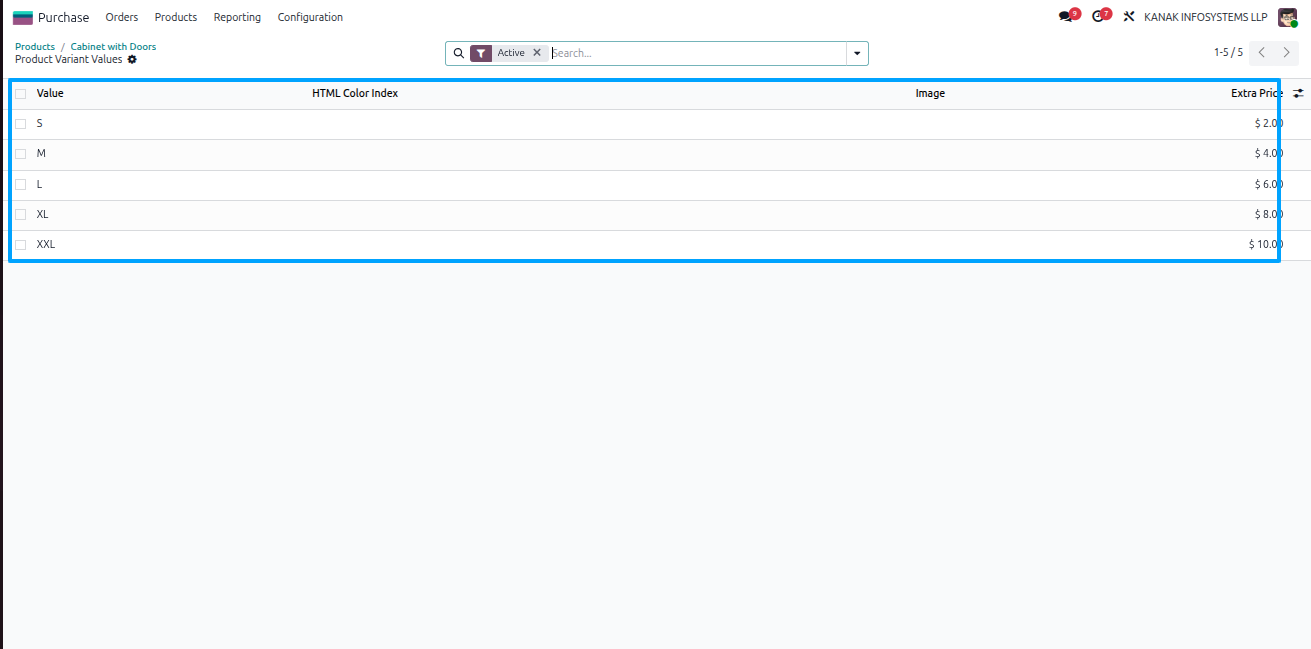Open the activities clock icon
Image resolution: width=1311 pixels, height=649 pixels.
(1098, 17)
